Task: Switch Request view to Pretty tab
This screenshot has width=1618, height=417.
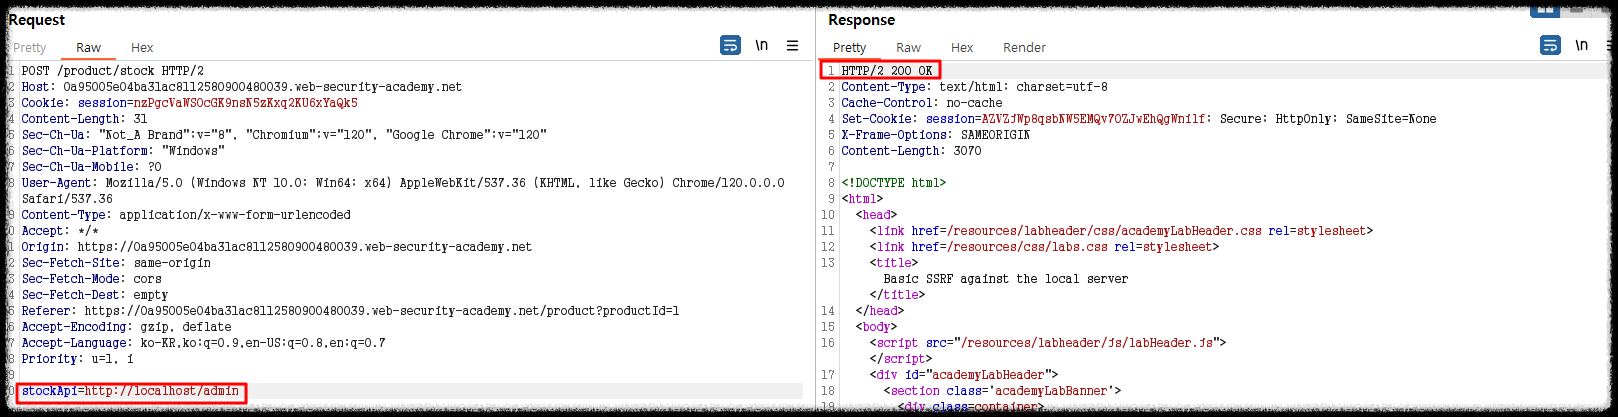Action: click(x=29, y=47)
